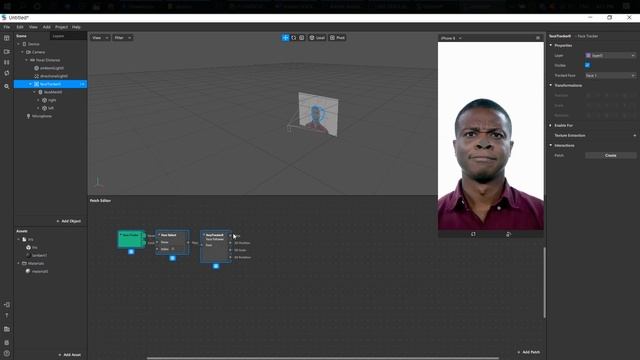Toggle Local coordinate mode button

click(317, 38)
